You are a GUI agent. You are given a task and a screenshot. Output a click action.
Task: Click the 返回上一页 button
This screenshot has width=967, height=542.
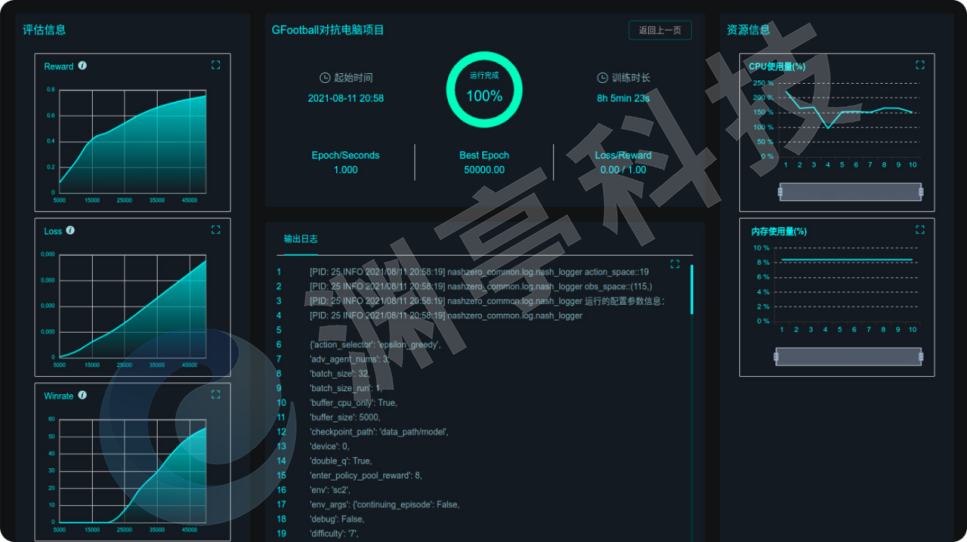660,30
